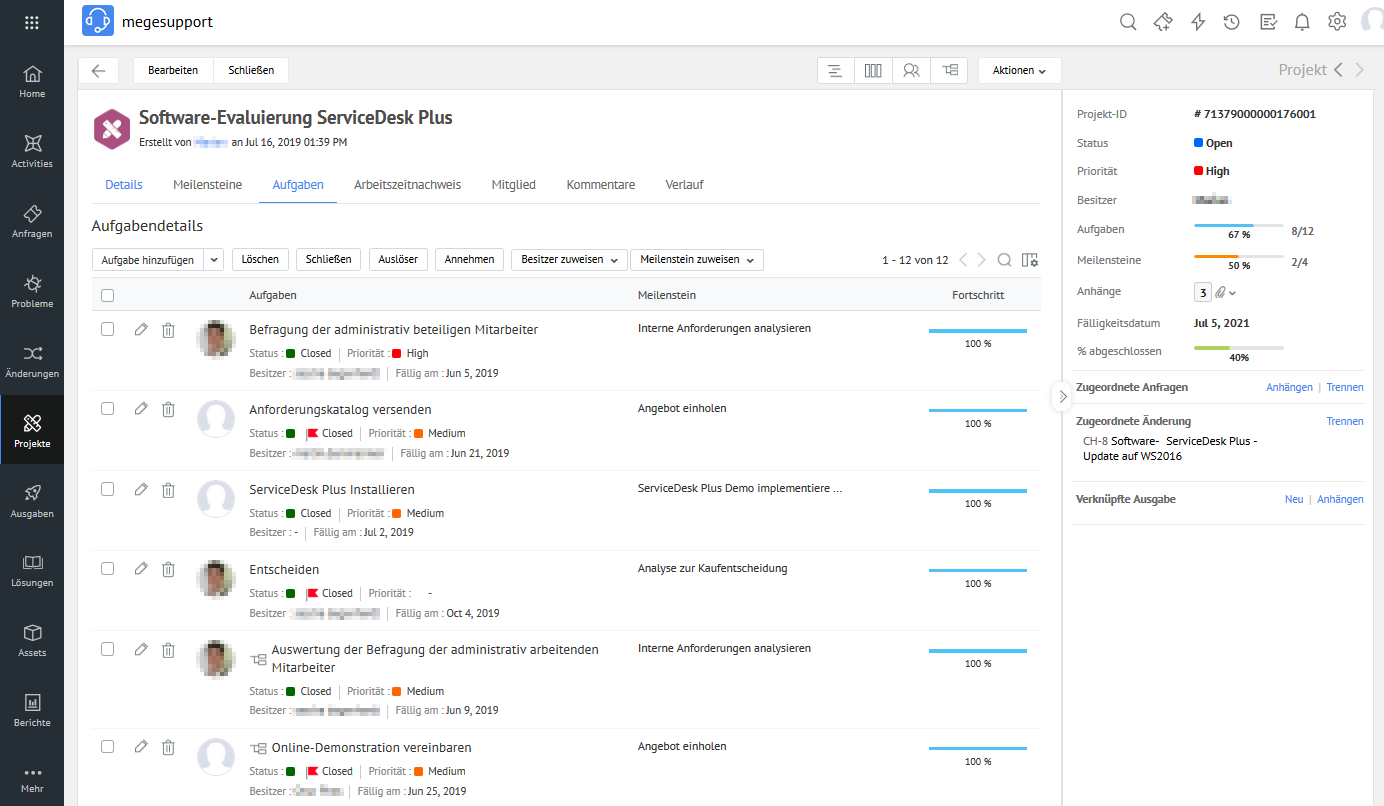Viewport: 1384px width, 806px height.
Task: Expand Aufgabe hinzufügen dropdown arrow
Action: [214, 259]
